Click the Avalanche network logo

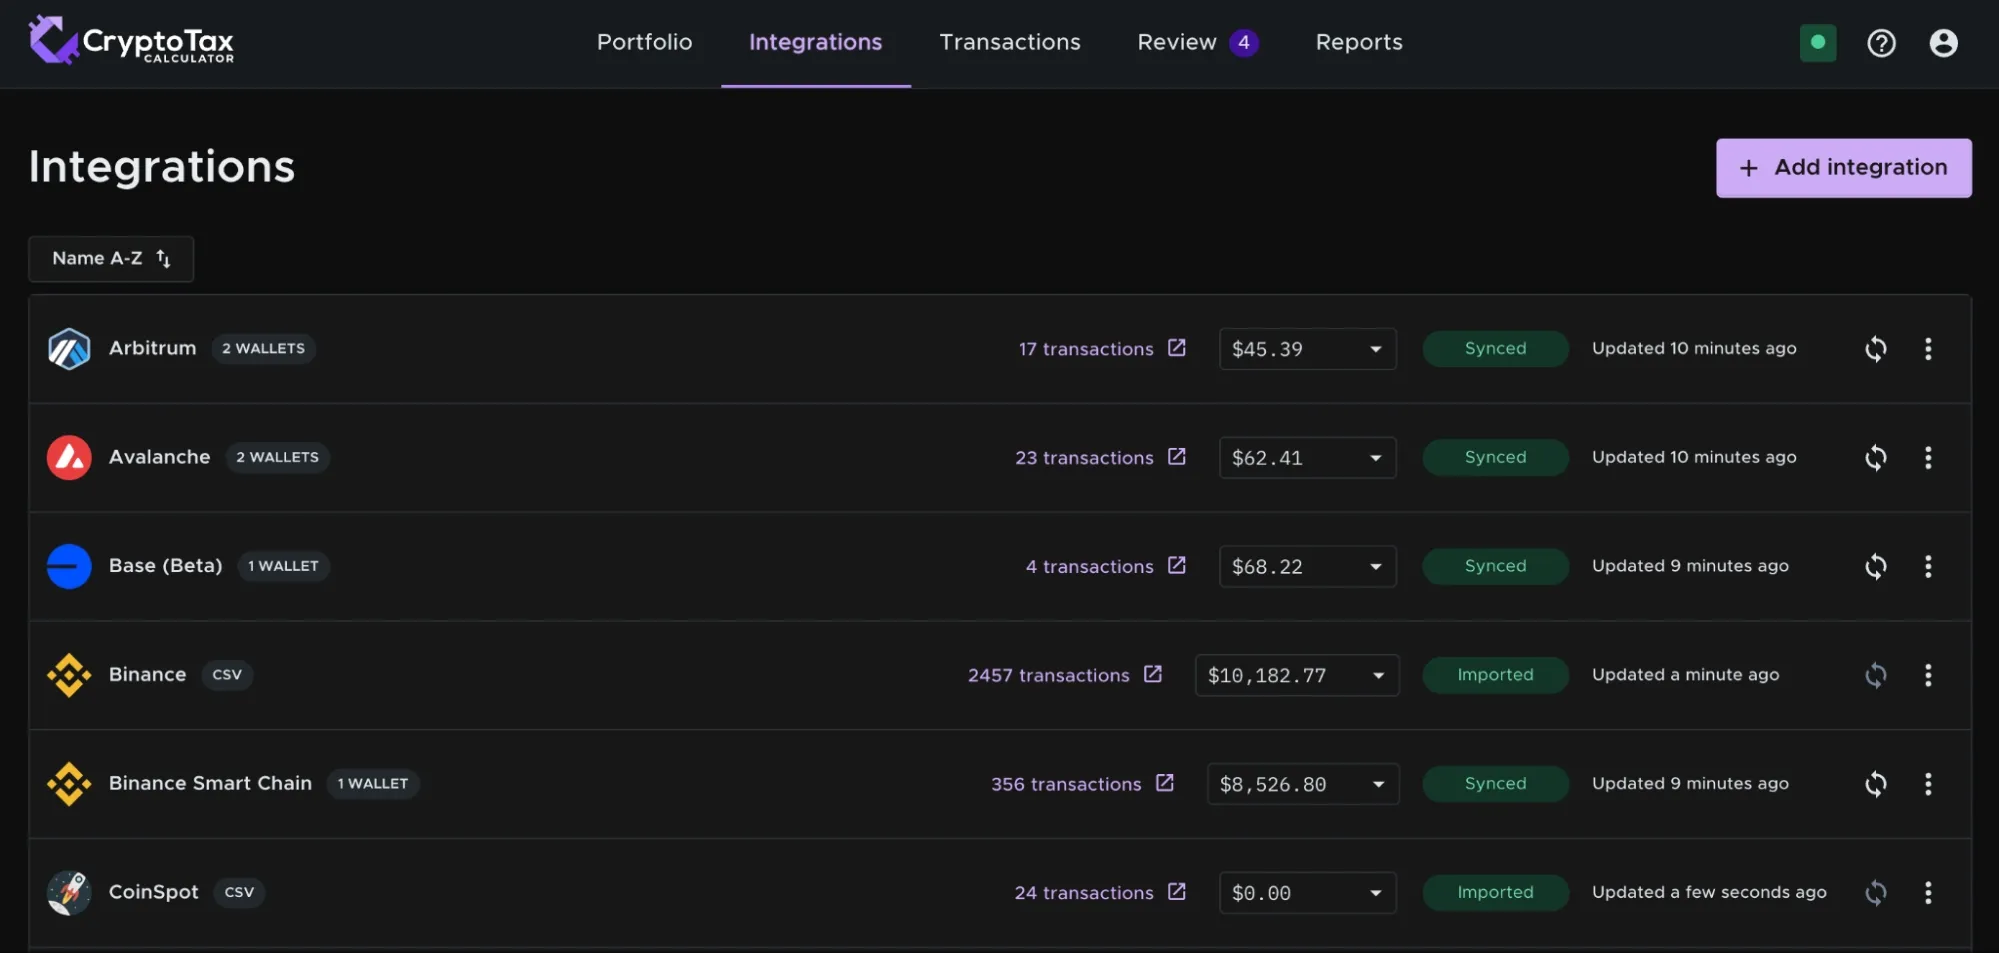point(69,458)
